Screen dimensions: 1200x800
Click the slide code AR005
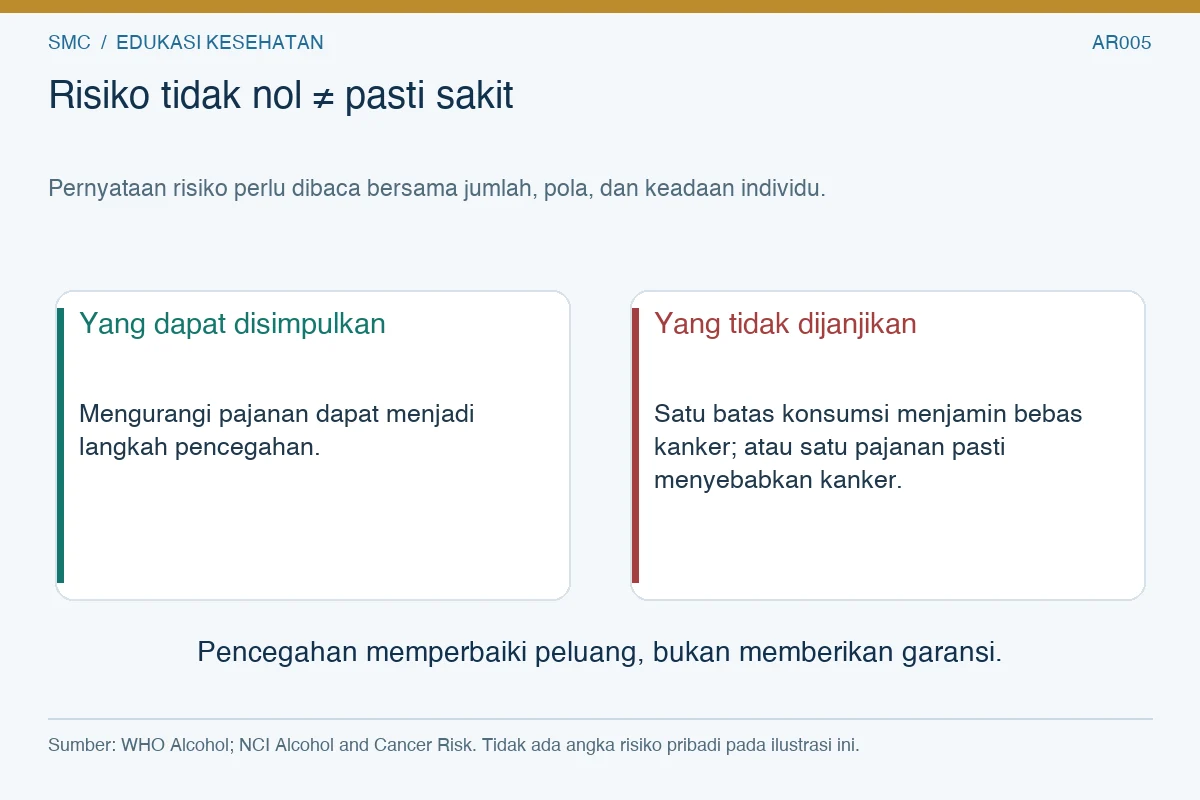pyautogui.click(x=1121, y=43)
